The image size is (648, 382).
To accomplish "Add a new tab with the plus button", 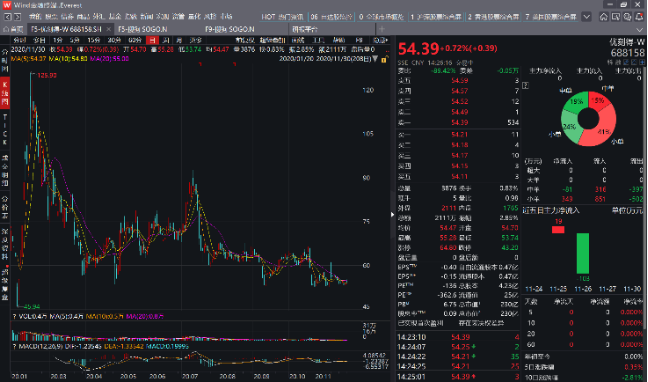I will [382, 29].
